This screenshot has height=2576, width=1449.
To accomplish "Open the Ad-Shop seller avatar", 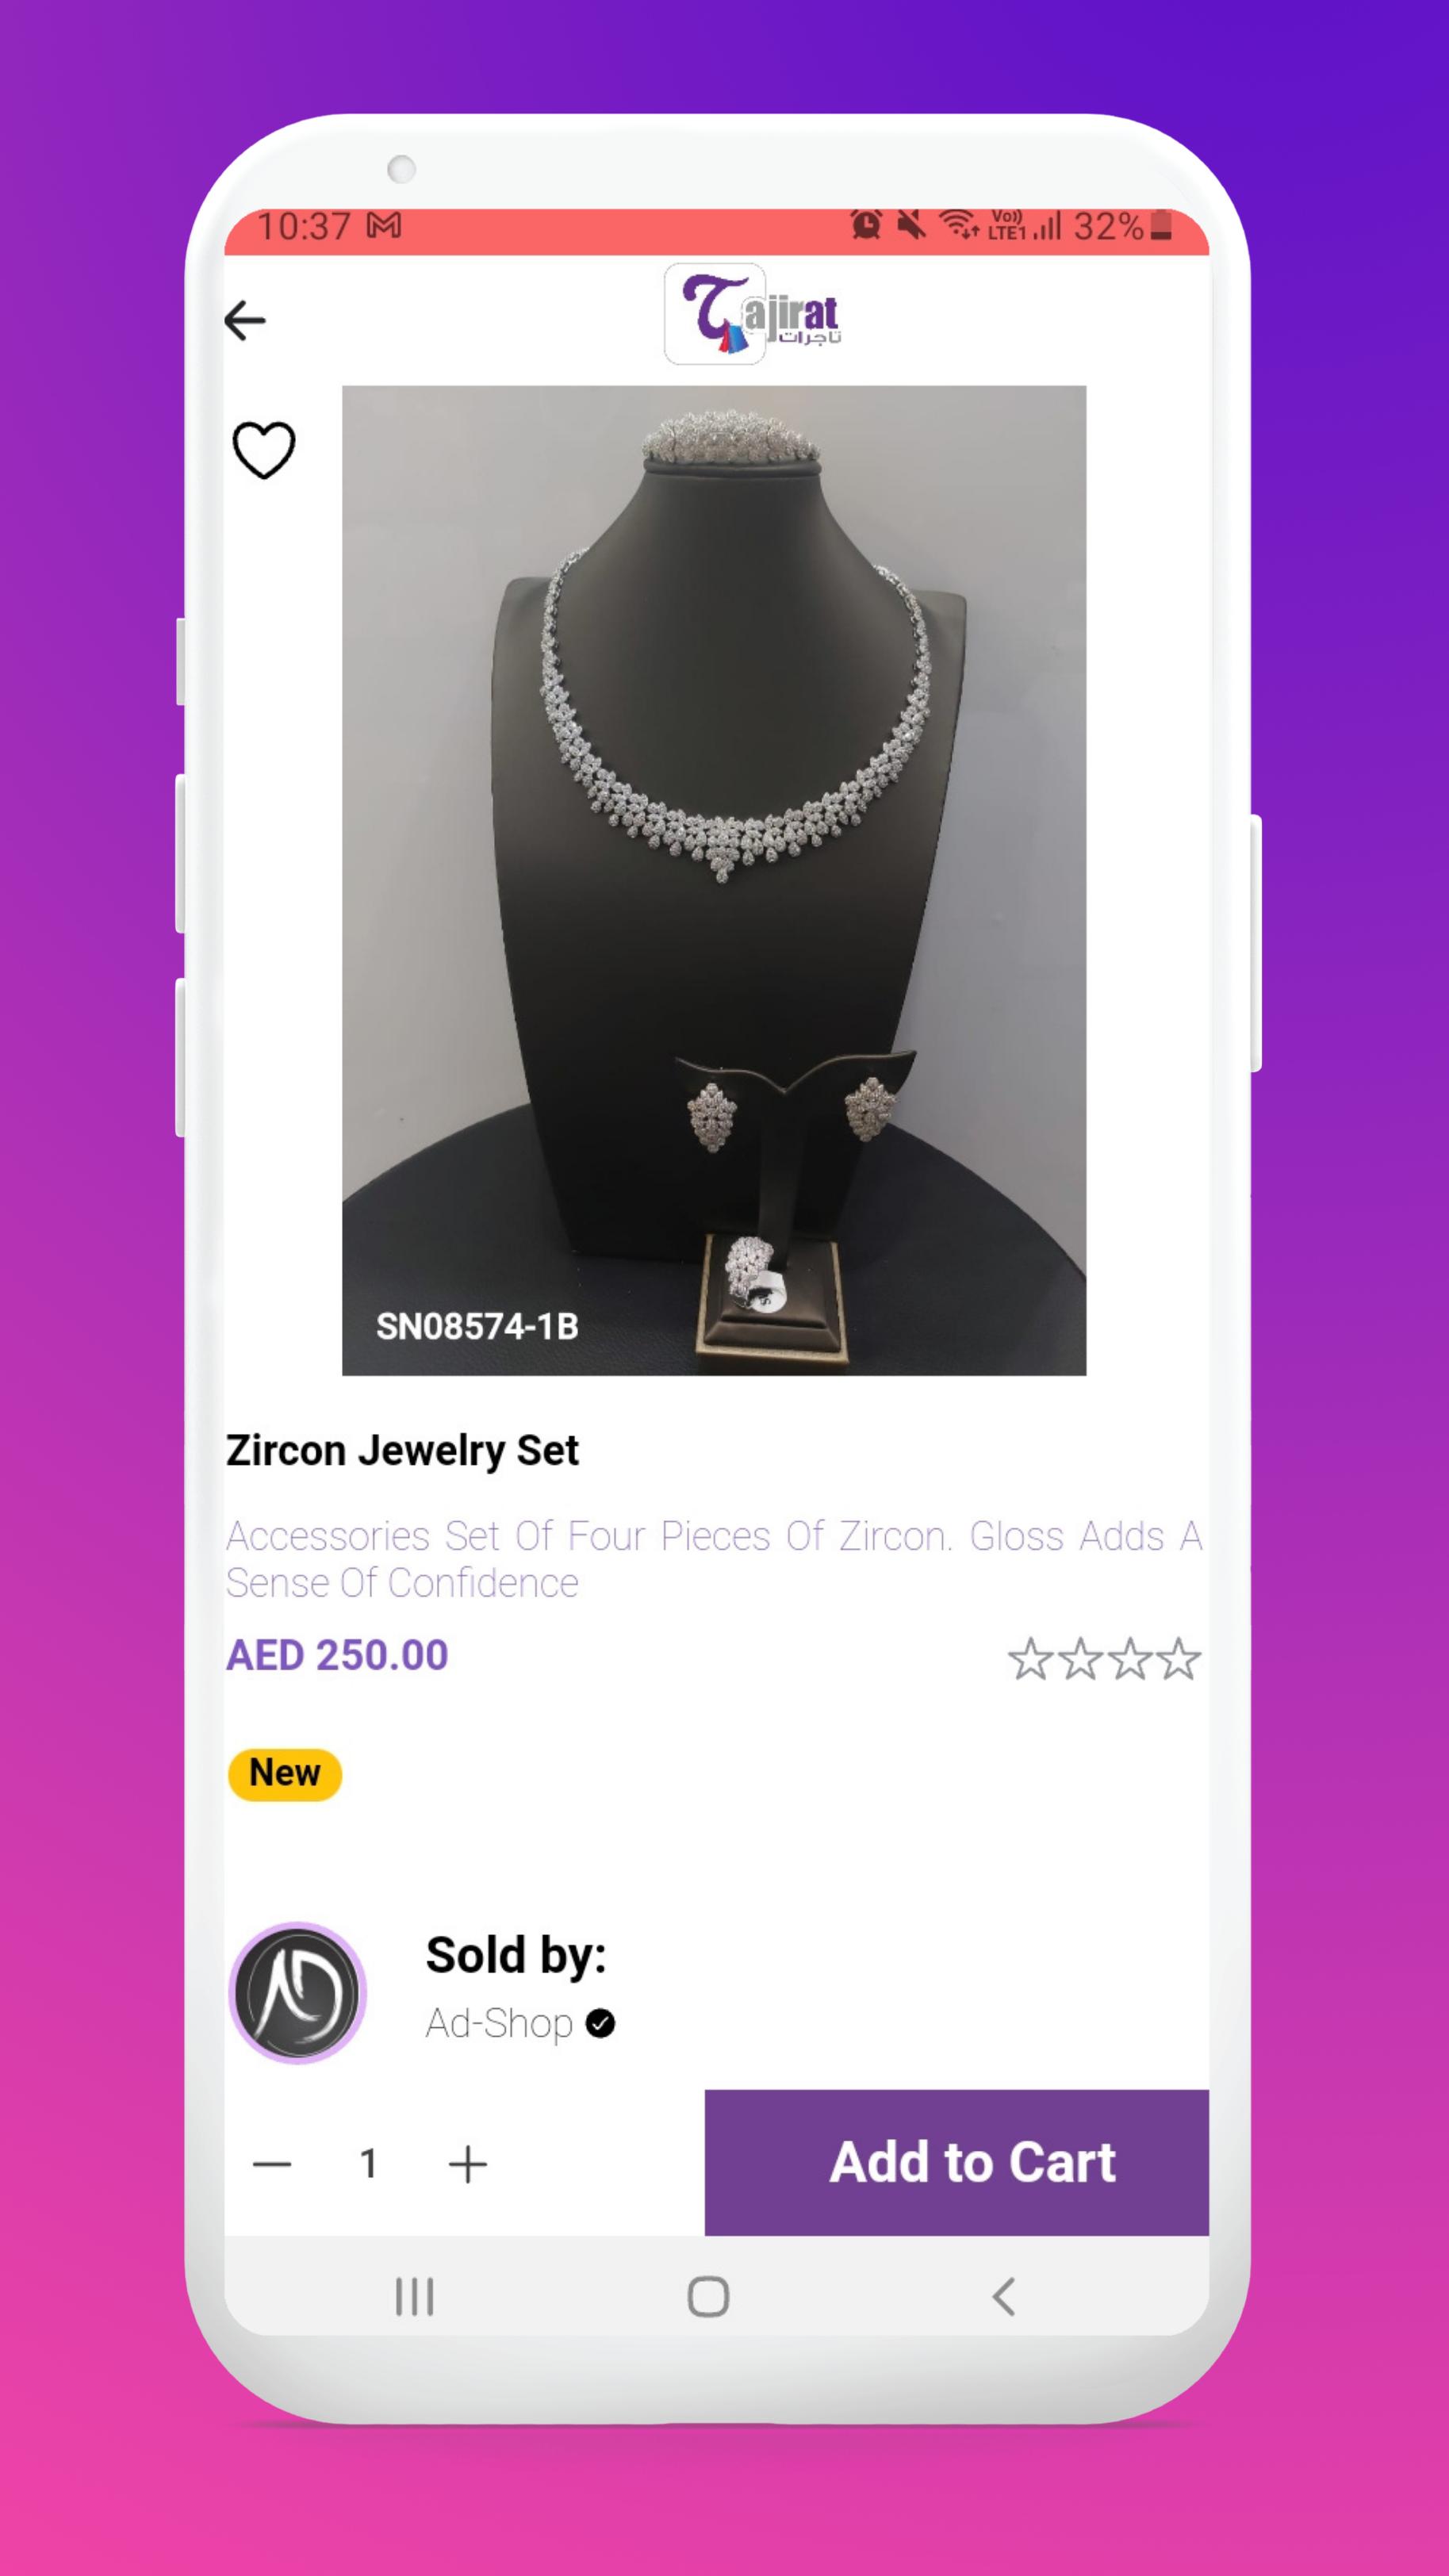I will pyautogui.click(x=298, y=1993).
